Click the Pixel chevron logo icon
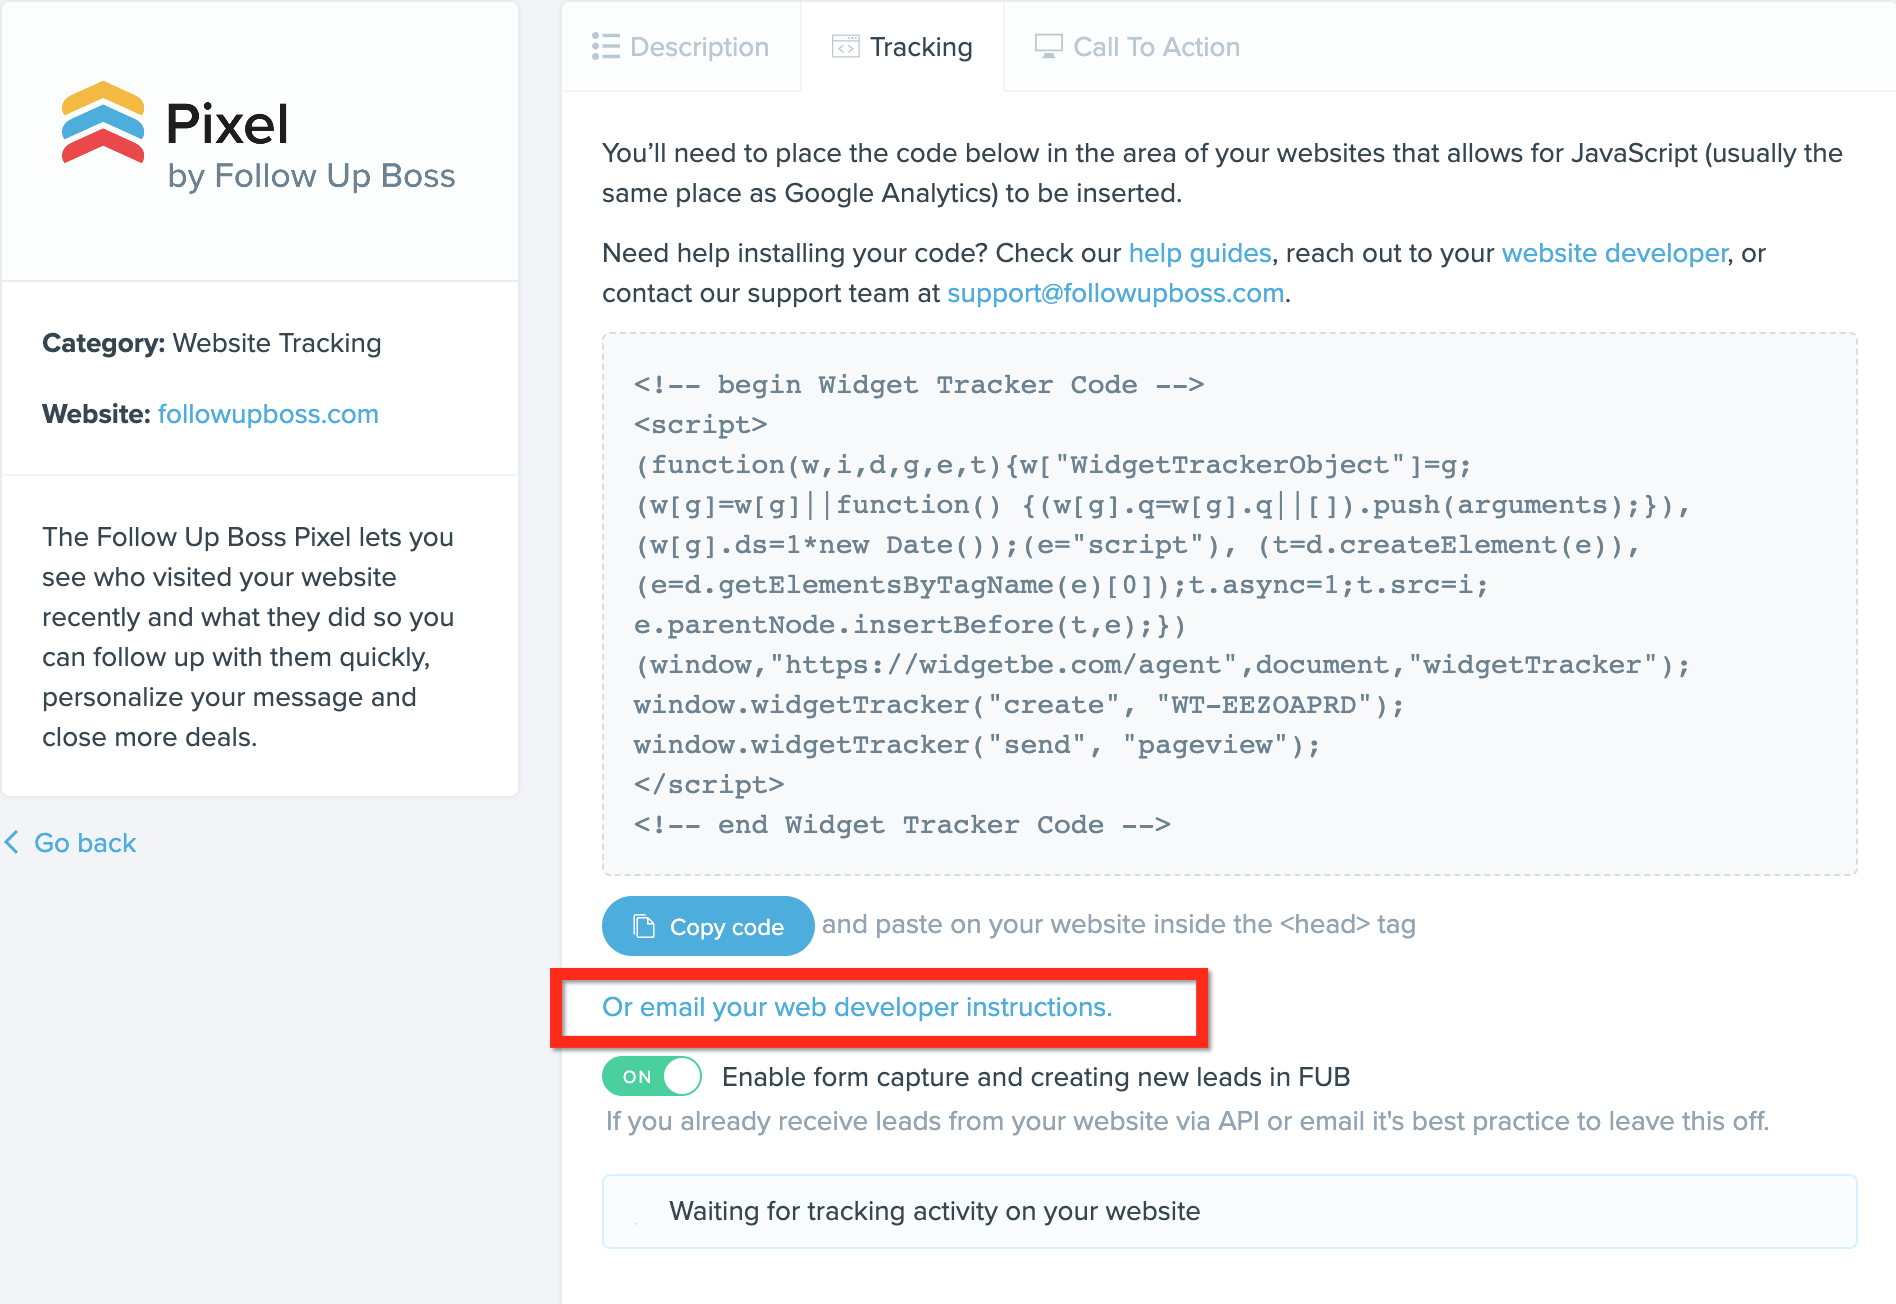The height and width of the screenshot is (1304, 1896). point(103,123)
